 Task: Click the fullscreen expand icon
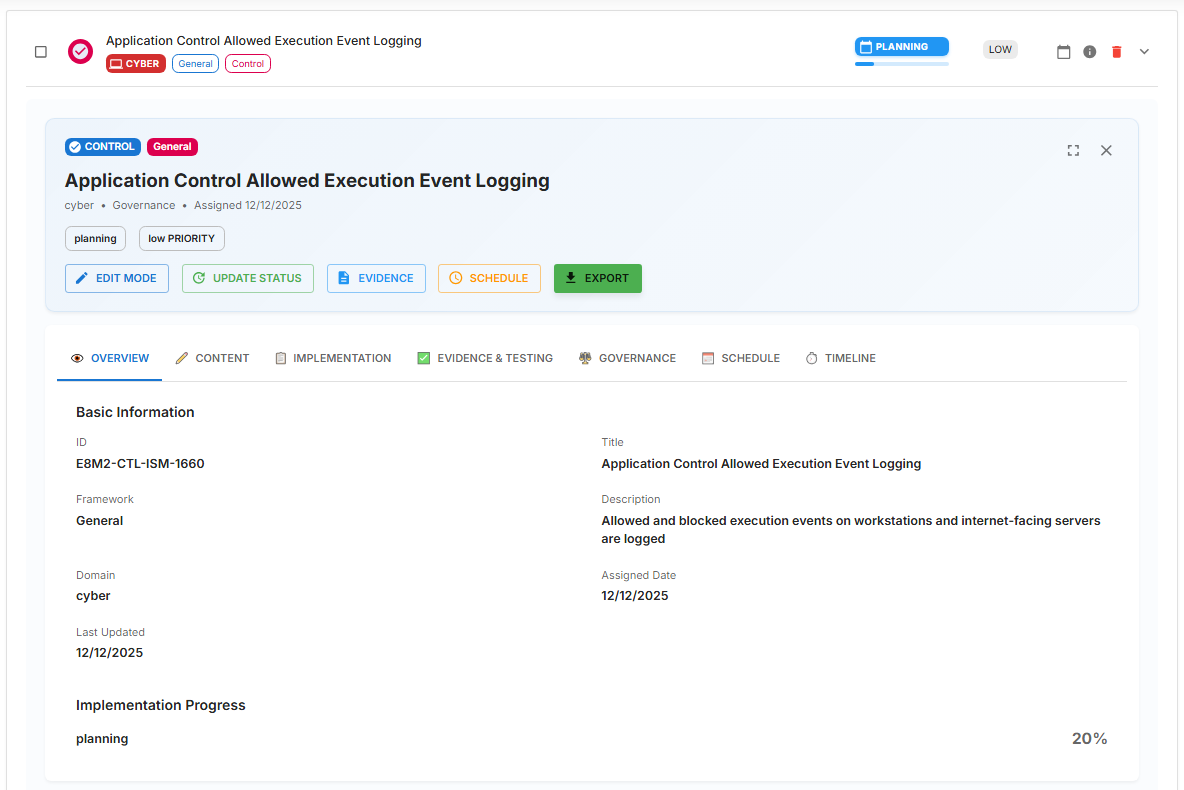pyautogui.click(x=1073, y=150)
